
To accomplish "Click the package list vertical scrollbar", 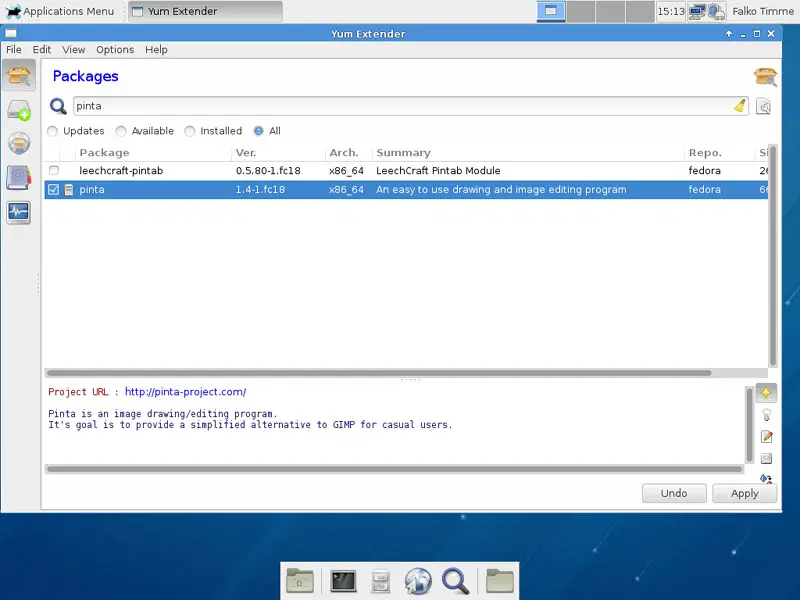I will [x=773, y=255].
